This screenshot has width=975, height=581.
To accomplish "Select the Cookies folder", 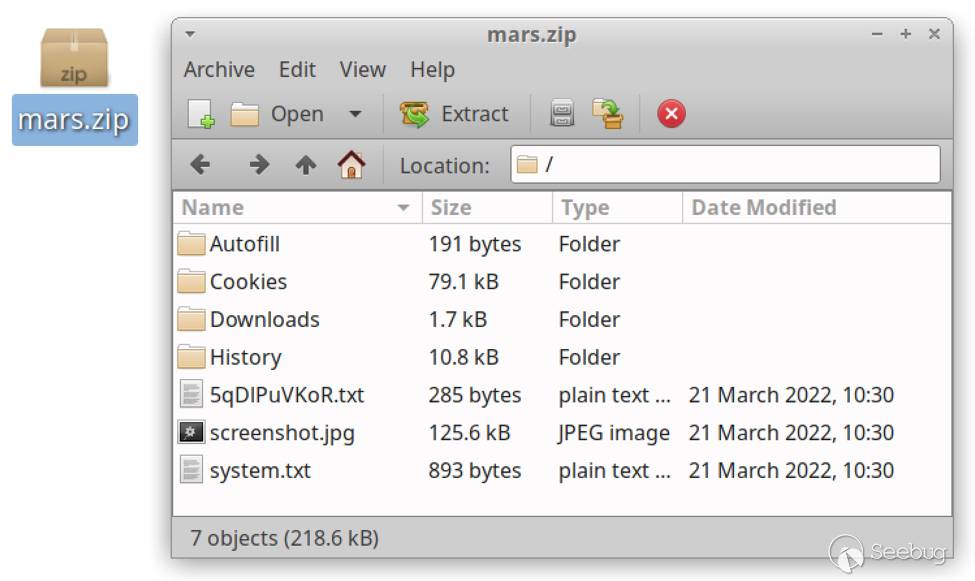I will (x=248, y=282).
